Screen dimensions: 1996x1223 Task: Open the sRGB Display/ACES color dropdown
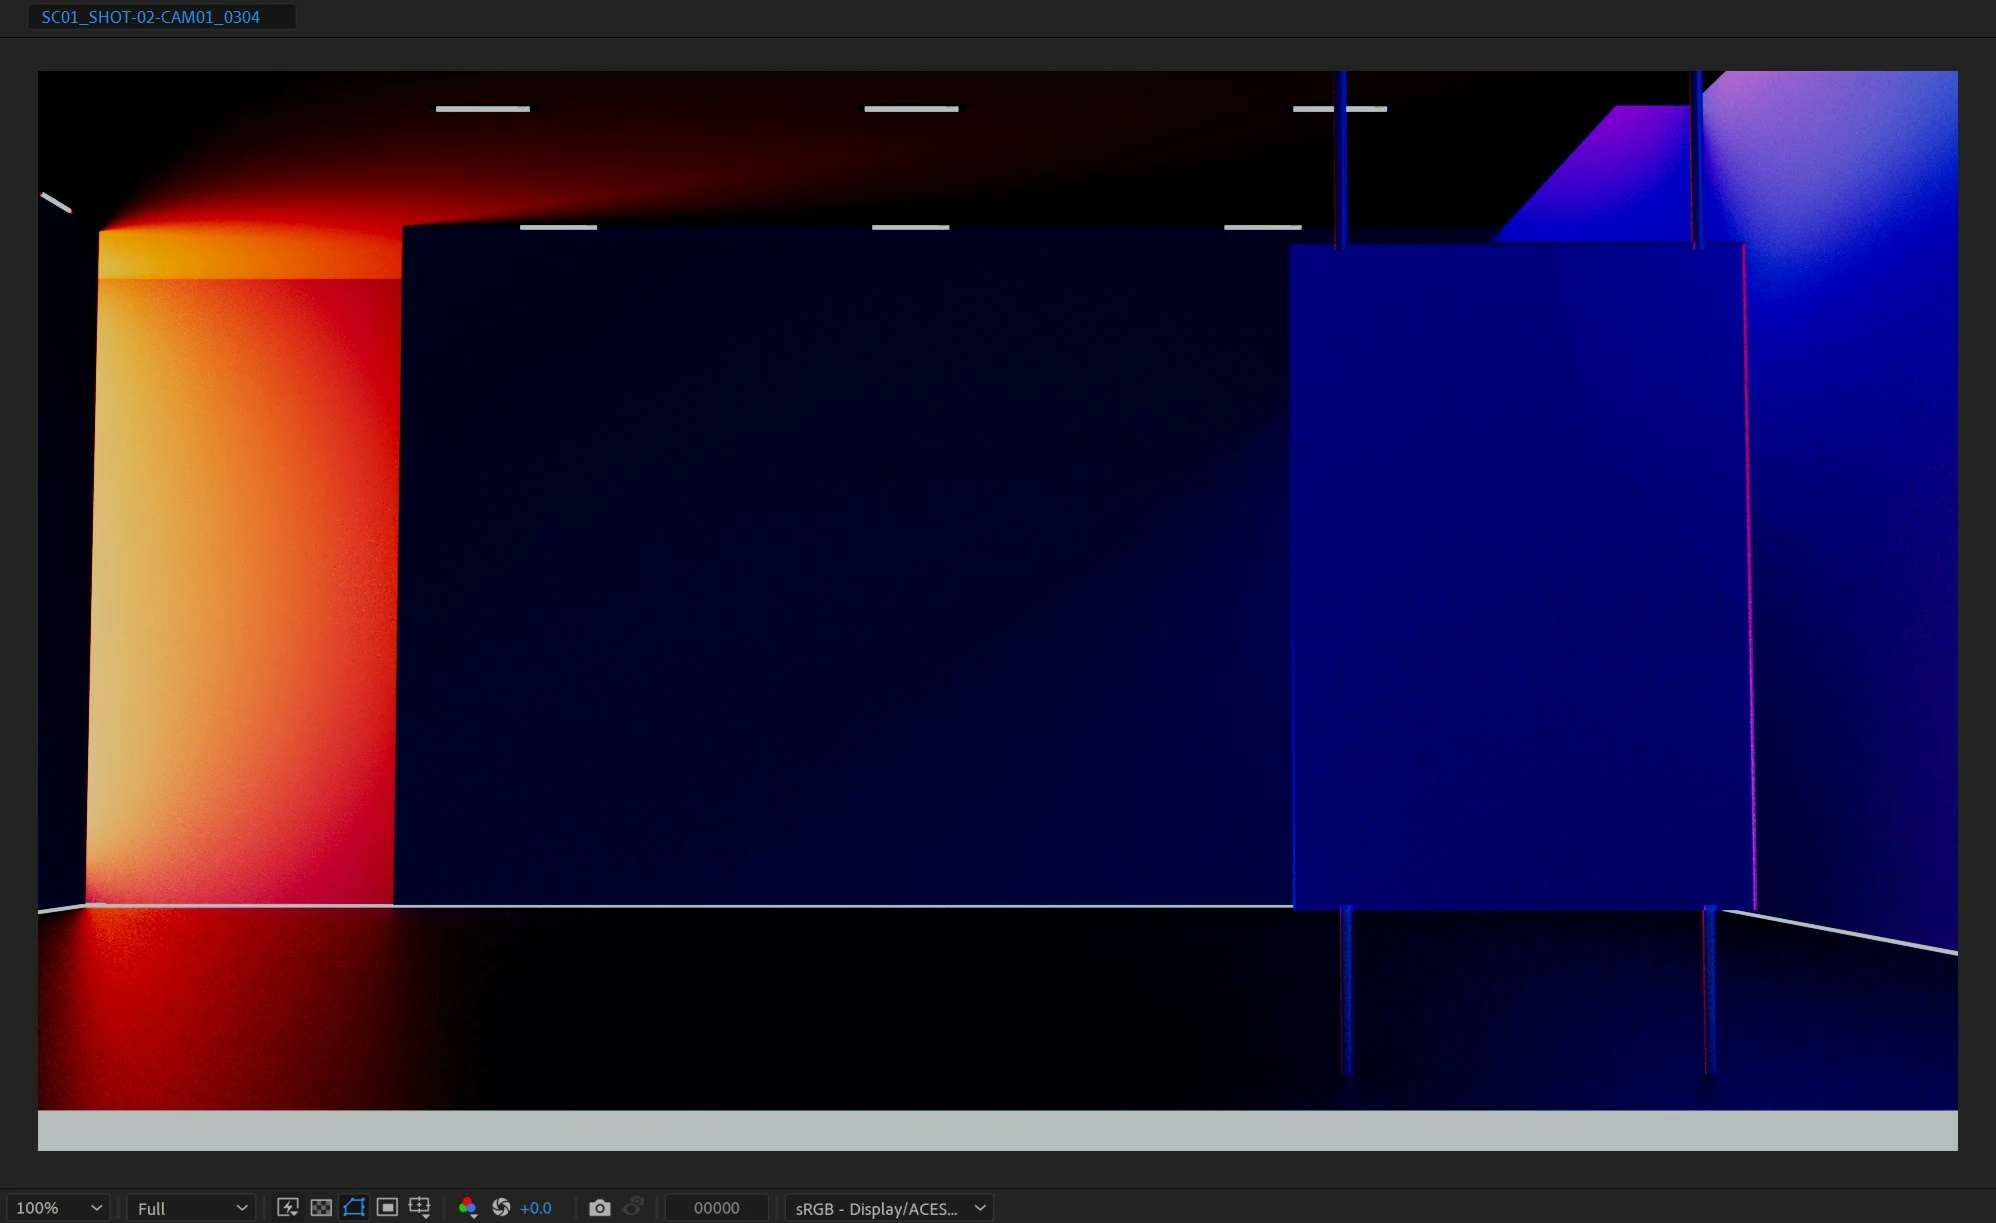[x=889, y=1208]
